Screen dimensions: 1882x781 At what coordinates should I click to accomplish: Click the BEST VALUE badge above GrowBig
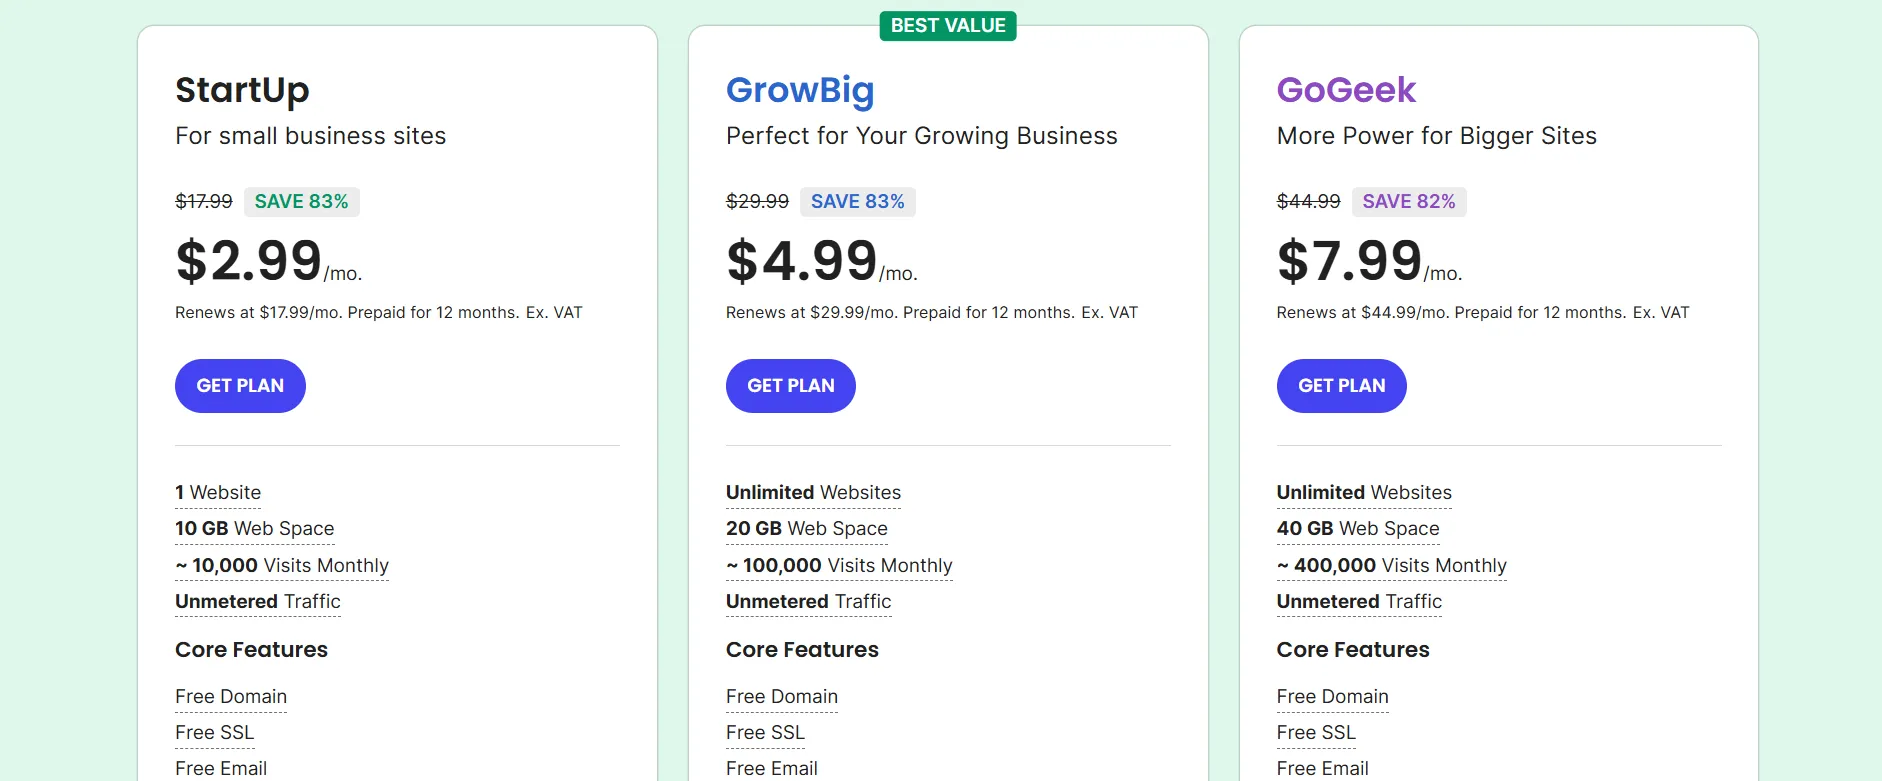[x=947, y=25]
